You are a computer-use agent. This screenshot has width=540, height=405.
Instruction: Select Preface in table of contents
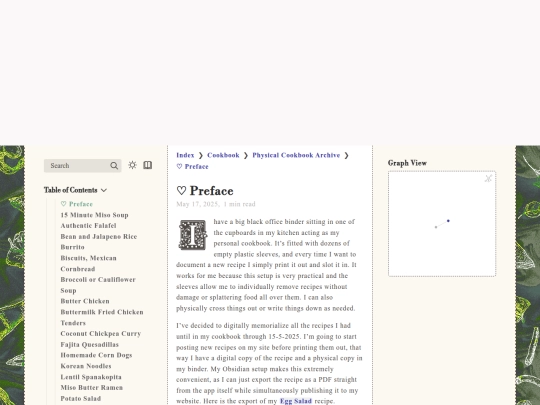coord(77,204)
